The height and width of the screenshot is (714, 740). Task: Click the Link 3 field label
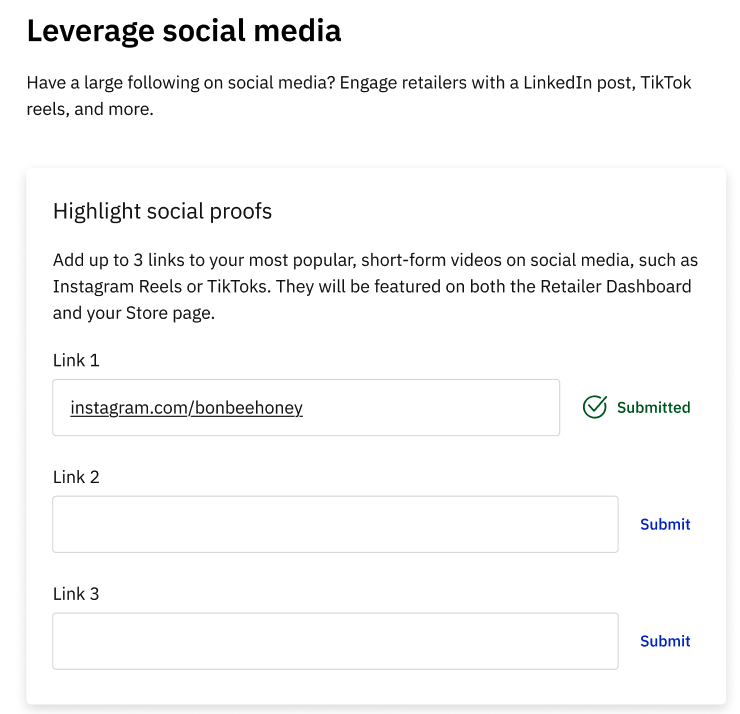point(76,594)
